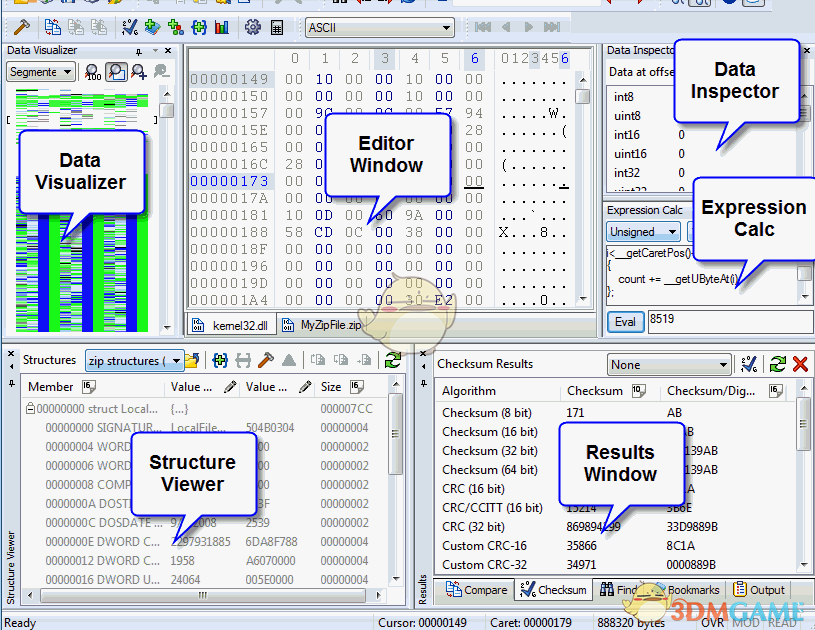Switch to the kernel32.dll tab
The image size is (815, 630).
pyautogui.click(x=231, y=325)
